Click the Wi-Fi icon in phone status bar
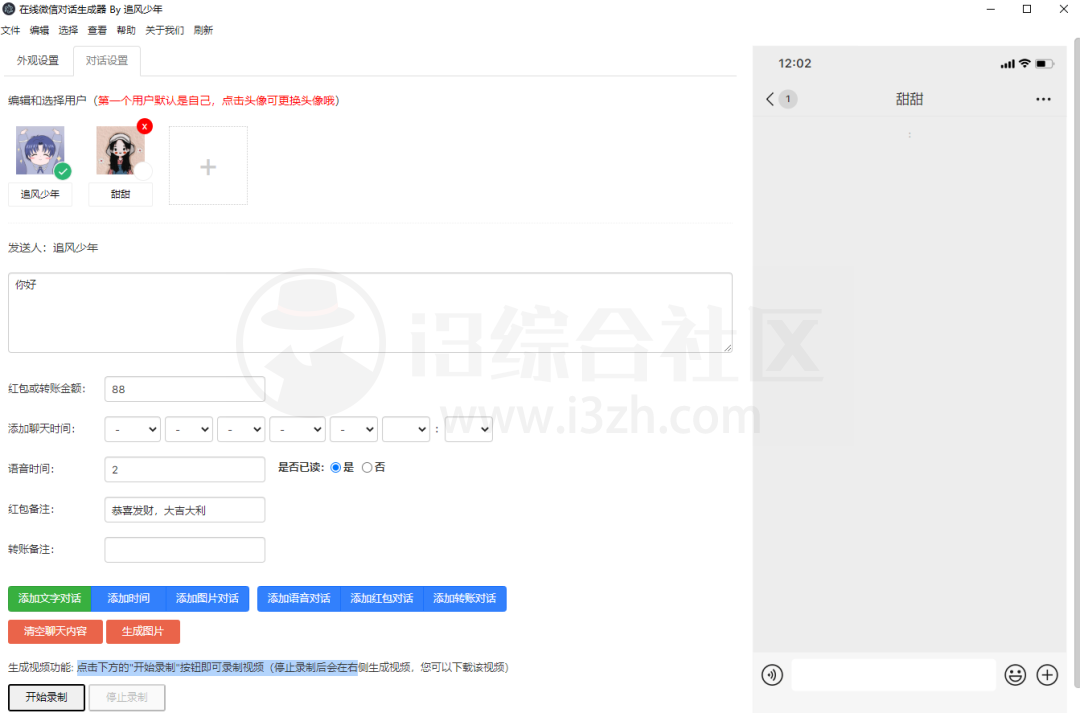The image size is (1080, 713). (1025, 63)
